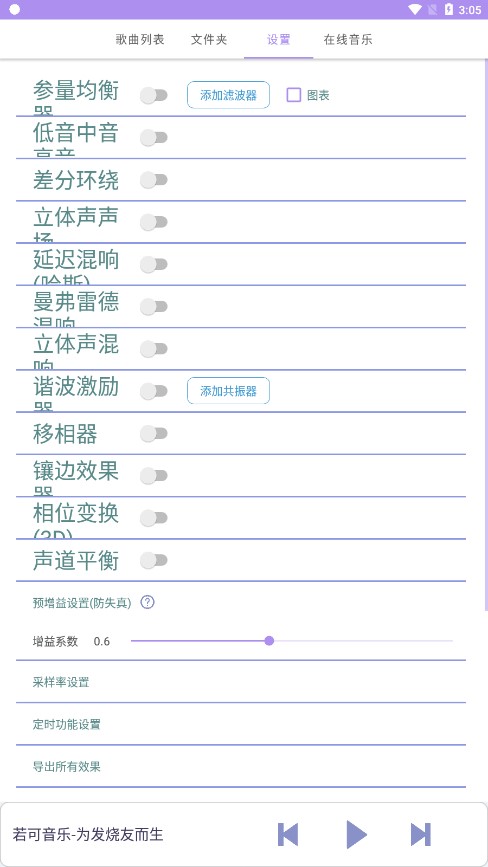
Task: Turn on 差分环绕 switch
Action: tap(154, 180)
